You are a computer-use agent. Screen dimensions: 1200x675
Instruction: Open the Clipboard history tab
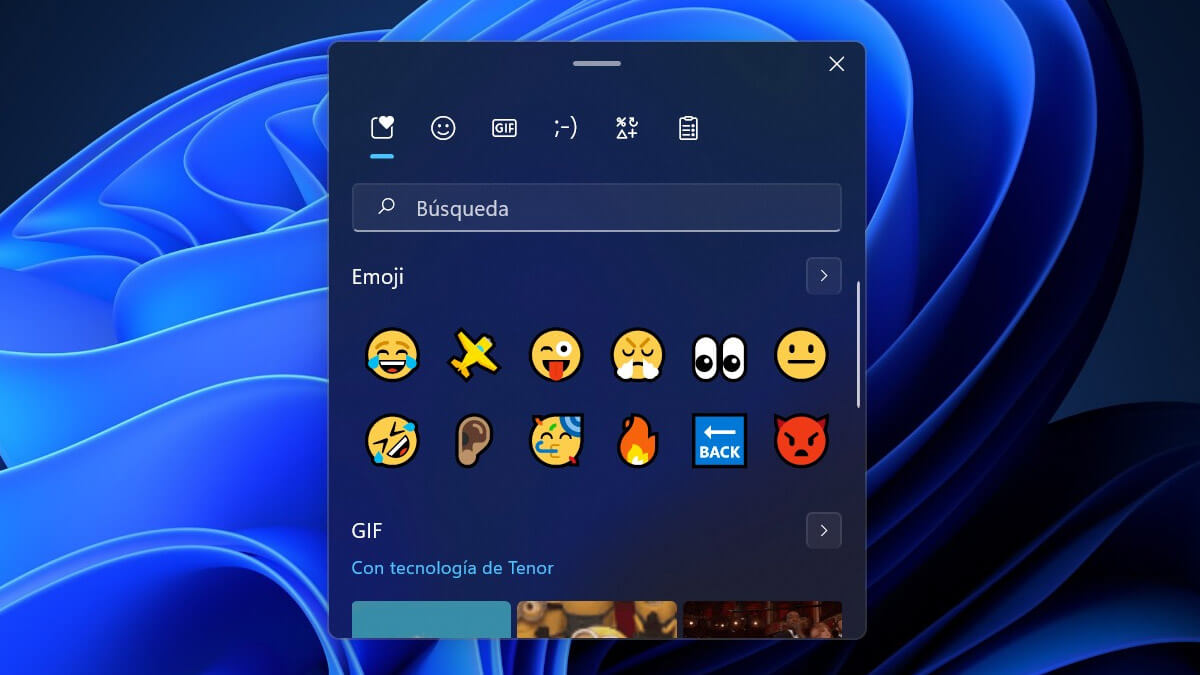click(x=688, y=128)
